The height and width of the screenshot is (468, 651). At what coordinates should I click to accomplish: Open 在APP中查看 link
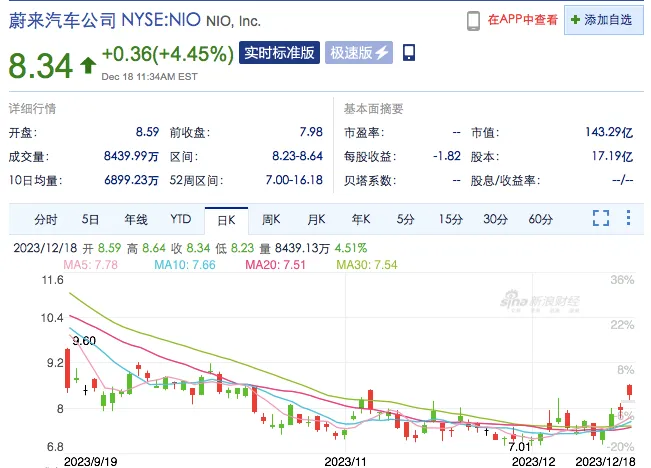(523, 20)
